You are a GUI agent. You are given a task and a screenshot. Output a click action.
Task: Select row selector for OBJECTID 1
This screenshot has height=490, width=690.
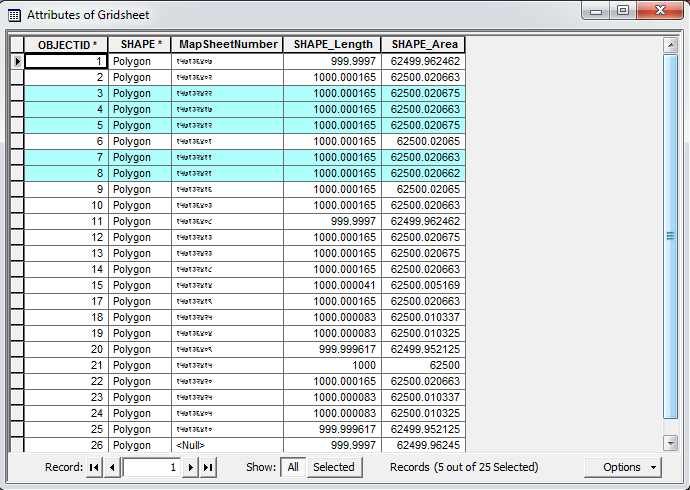[x=17, y=61]
